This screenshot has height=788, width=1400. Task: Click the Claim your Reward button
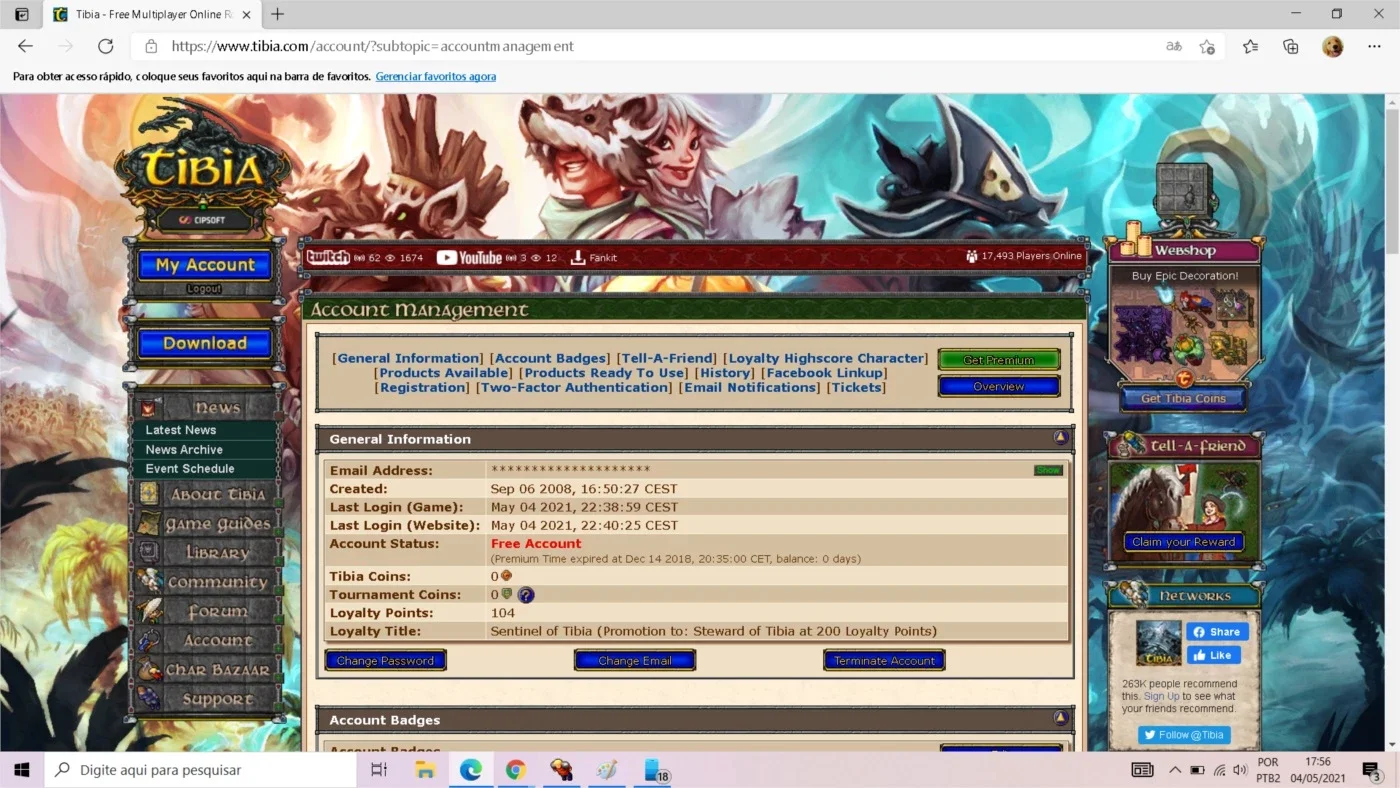1184,542
